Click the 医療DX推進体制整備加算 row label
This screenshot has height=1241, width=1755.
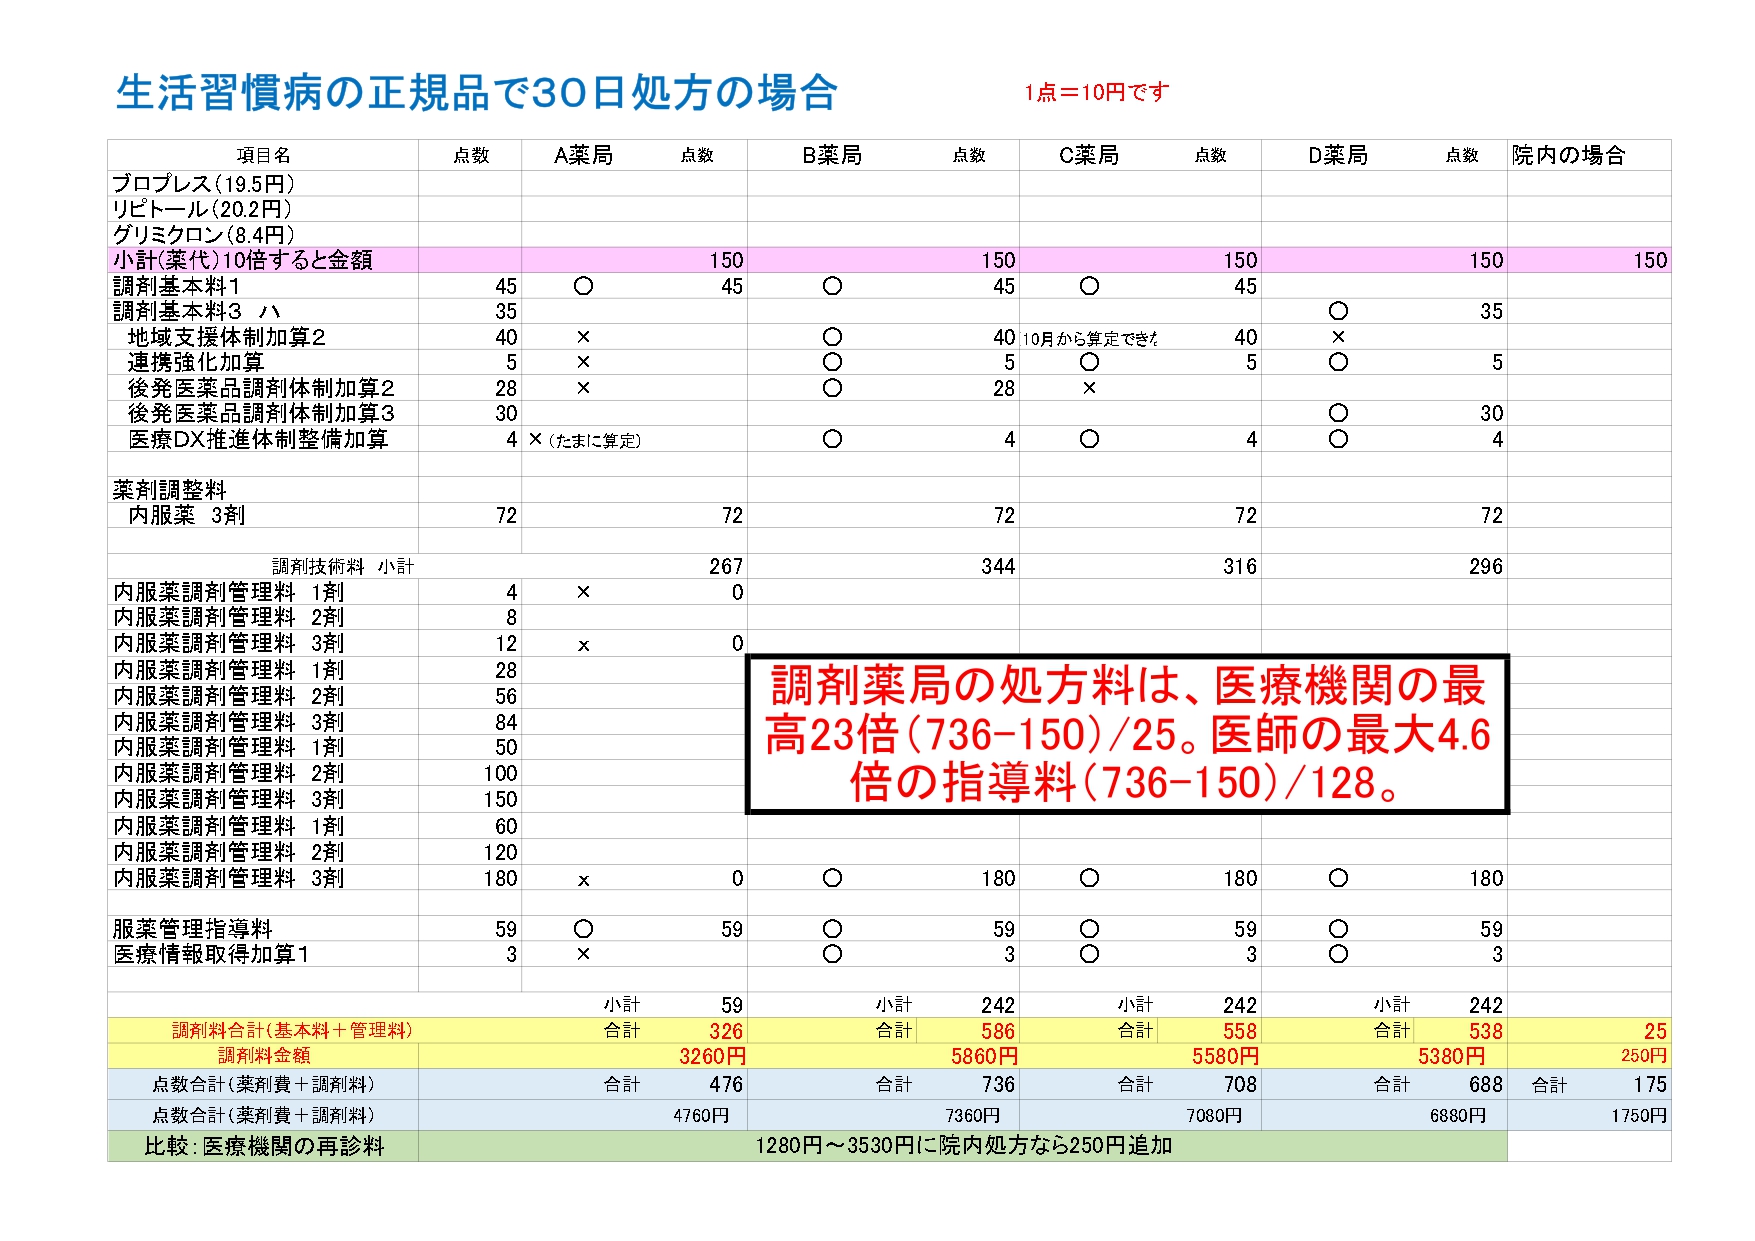click(258, 439)
